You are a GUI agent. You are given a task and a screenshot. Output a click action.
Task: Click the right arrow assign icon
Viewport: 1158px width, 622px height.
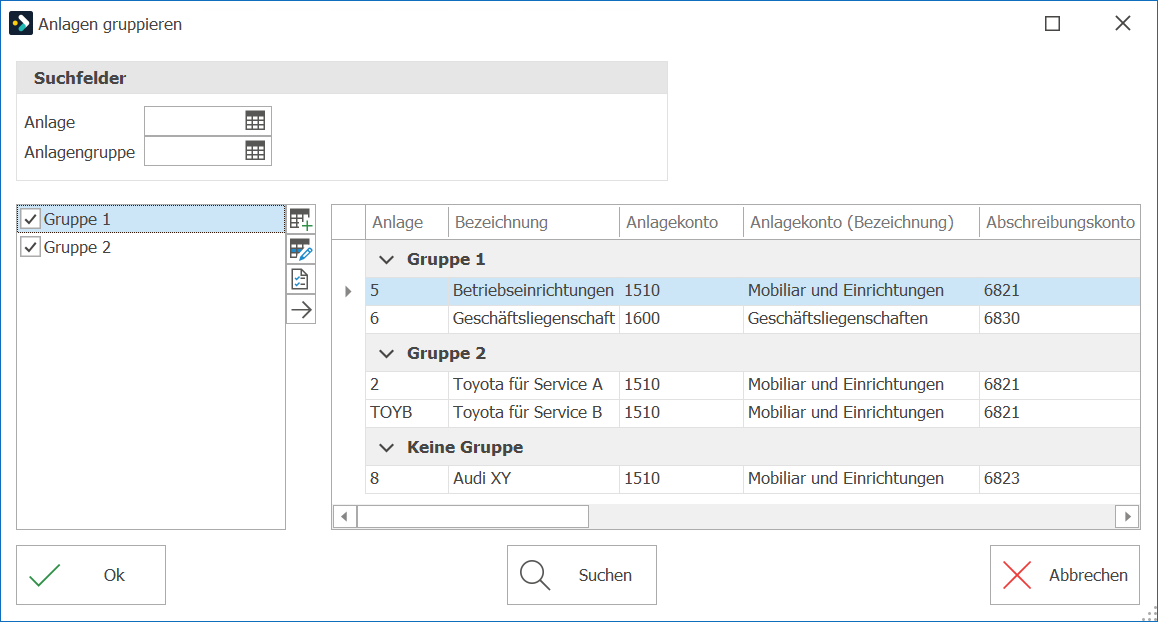(x=301, y=310)
